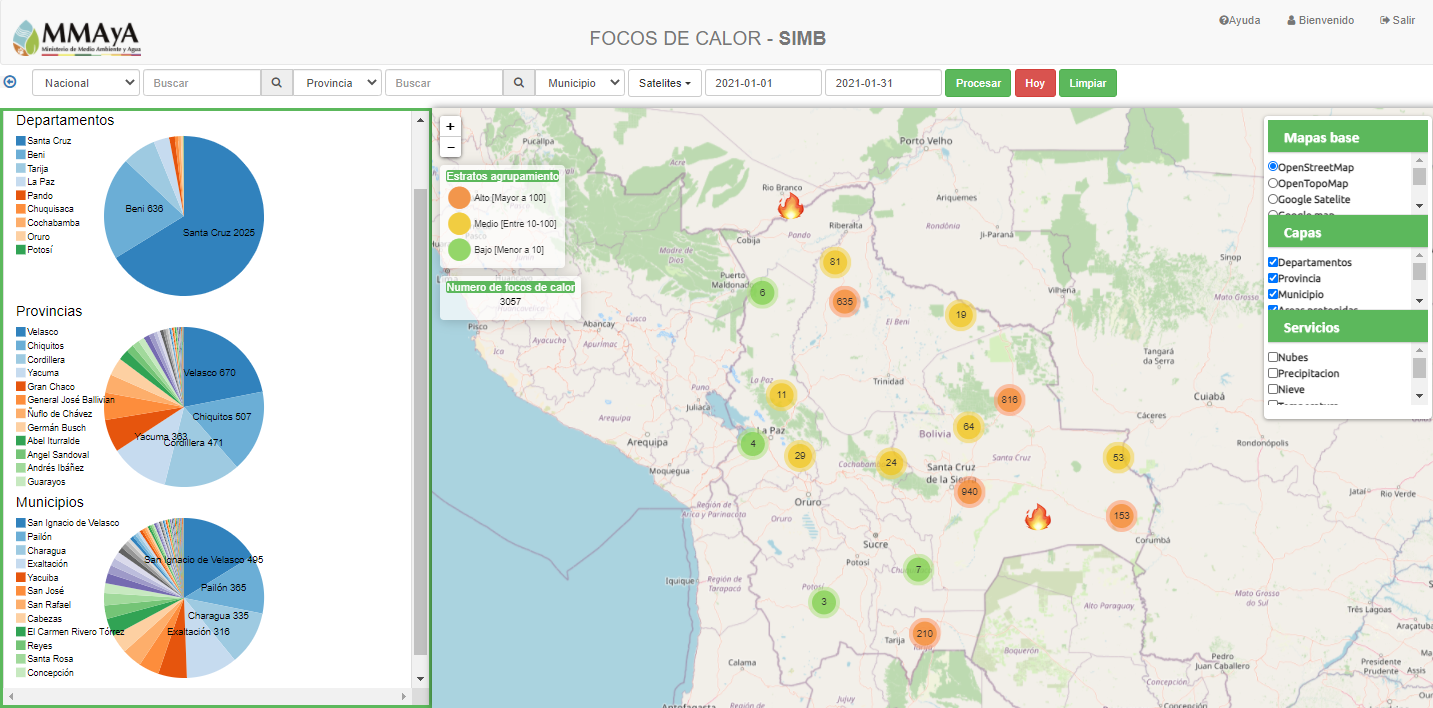Click the blue back arrow icon
This screenshot has width=1433, height=708.
point(11,83)
